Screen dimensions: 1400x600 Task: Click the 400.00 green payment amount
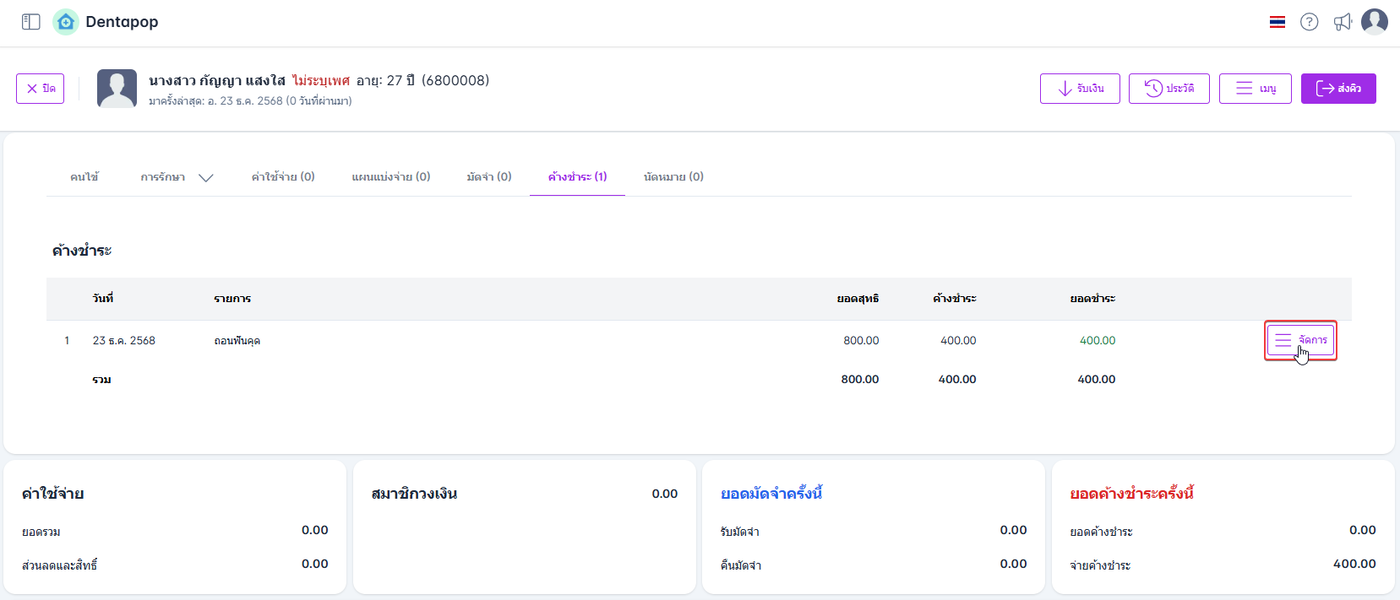click(1097, 341)
